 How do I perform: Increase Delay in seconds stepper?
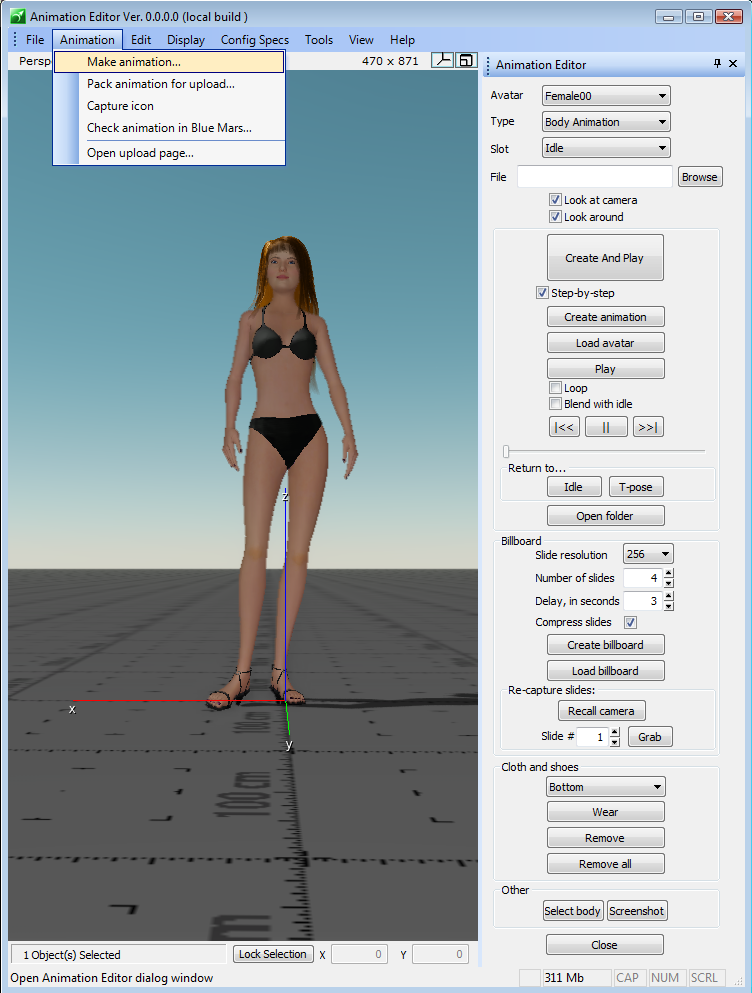tap(669, 596)
